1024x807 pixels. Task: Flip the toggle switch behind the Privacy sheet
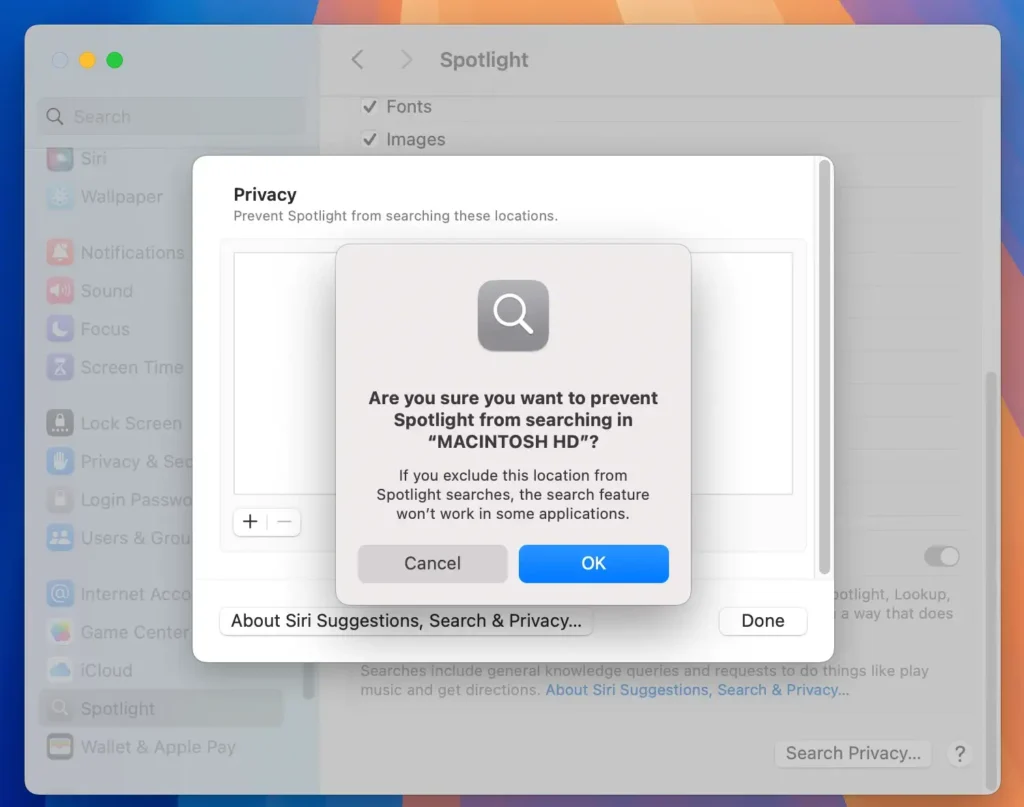pyautogui.click(x=942, y=556)
